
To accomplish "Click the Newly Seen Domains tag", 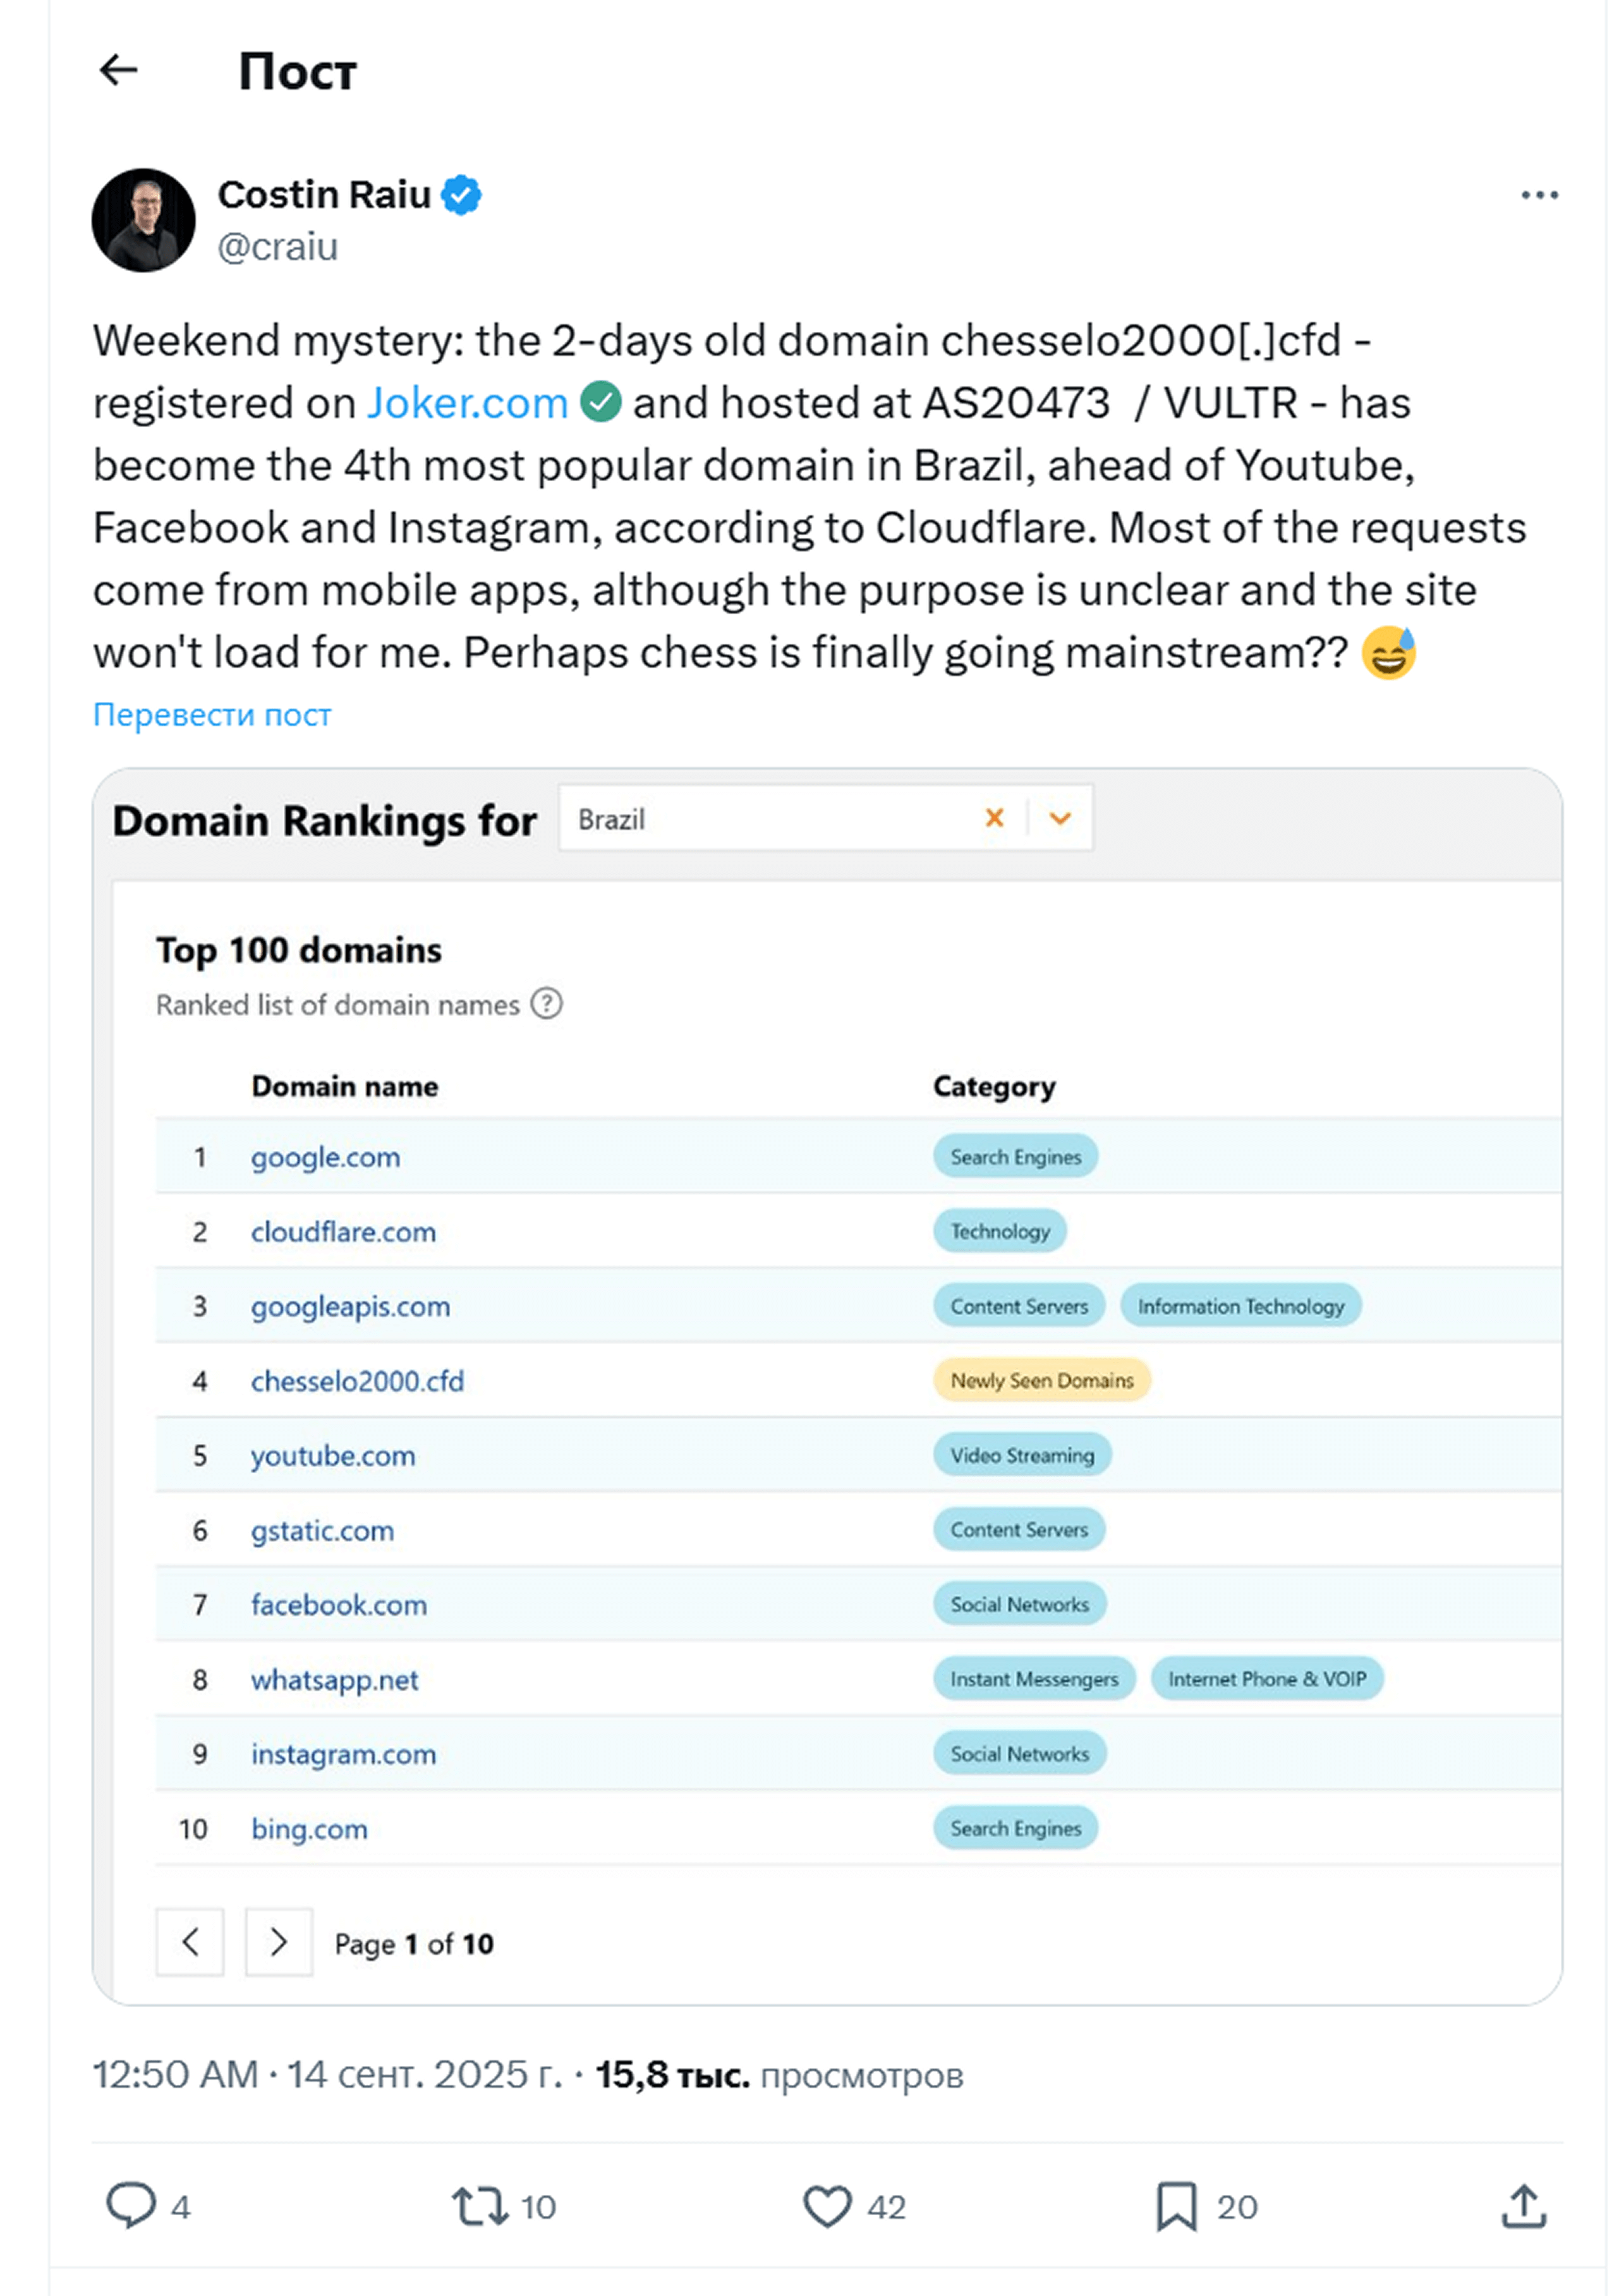I will [1041, 1380].
